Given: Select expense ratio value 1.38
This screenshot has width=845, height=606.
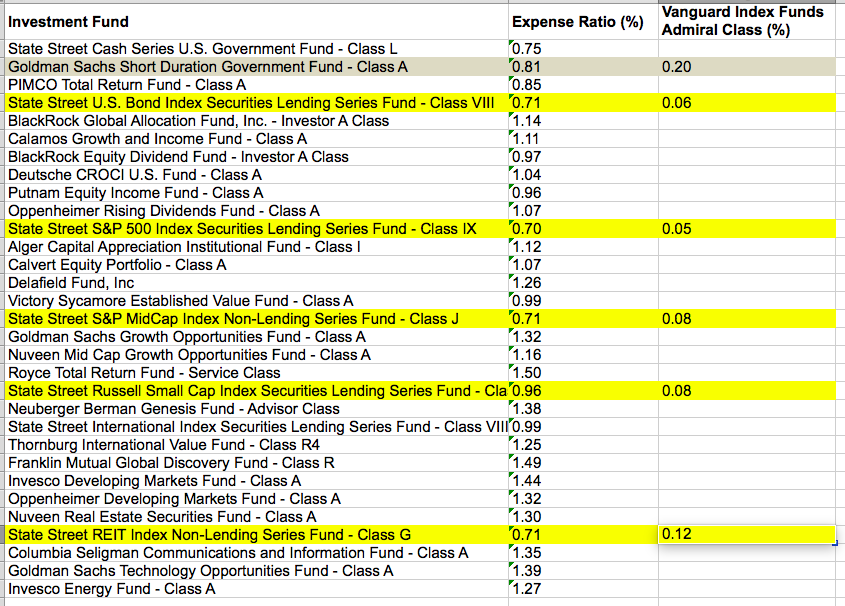Looking at the screenshot, I should 583,409.
